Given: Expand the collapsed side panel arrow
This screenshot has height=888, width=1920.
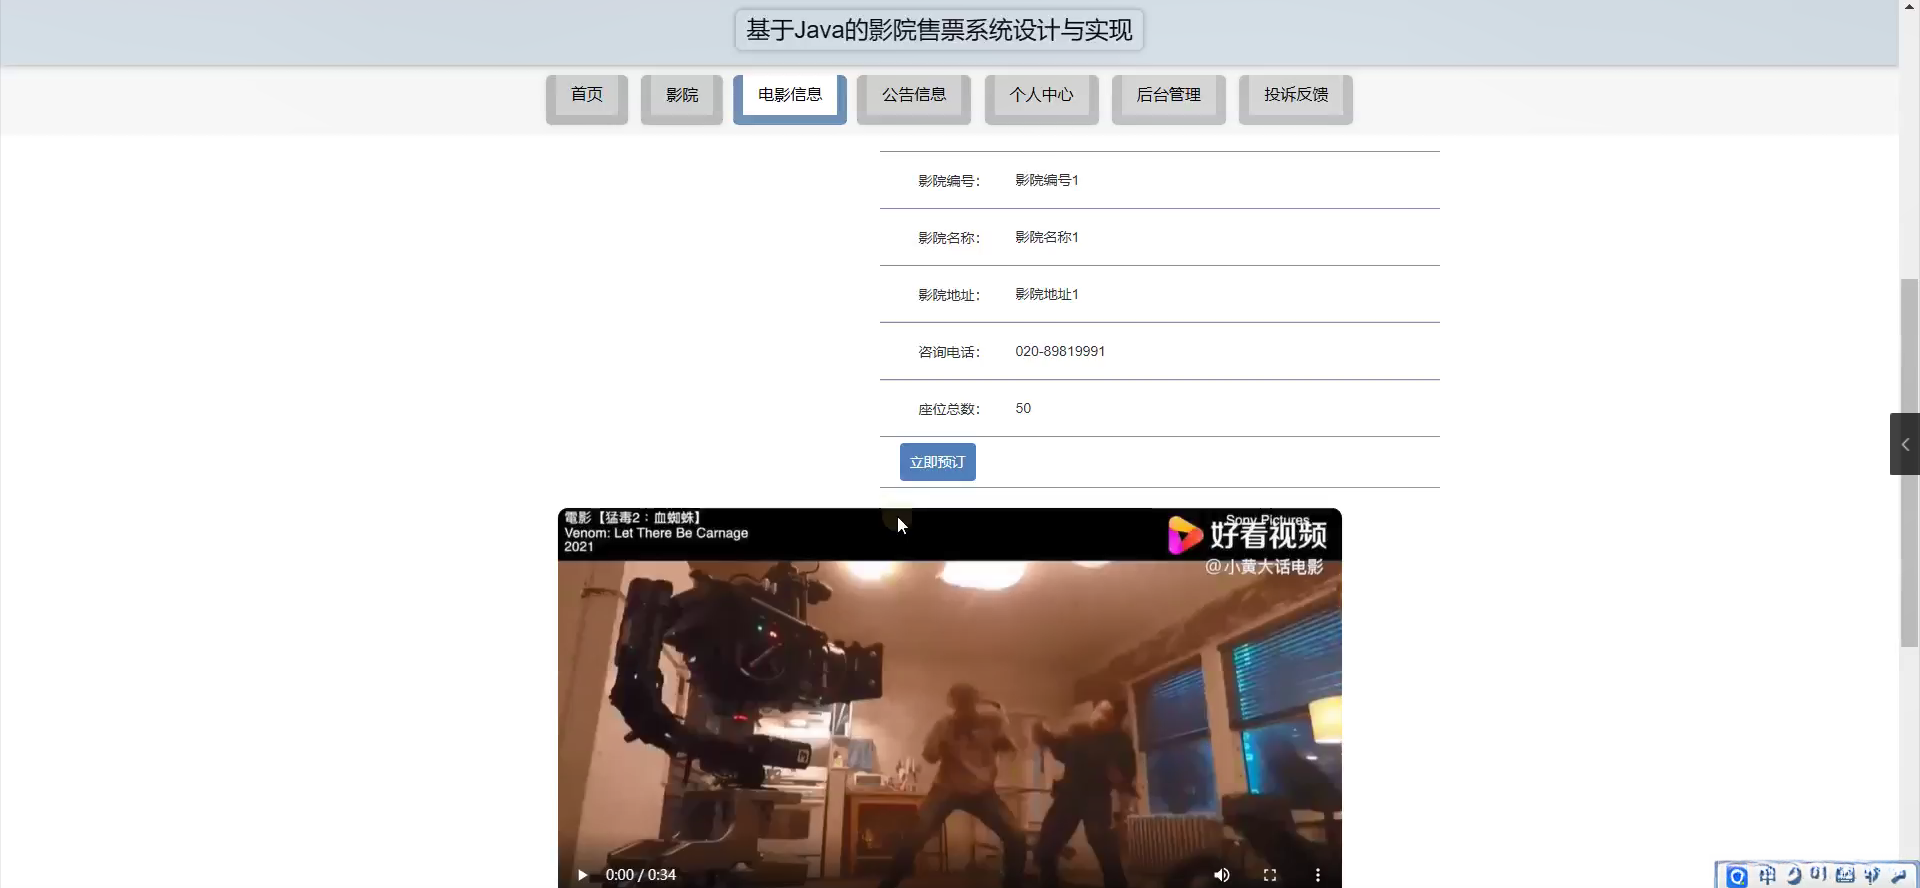Looking at the screenshot, I should coord(1905,444).
